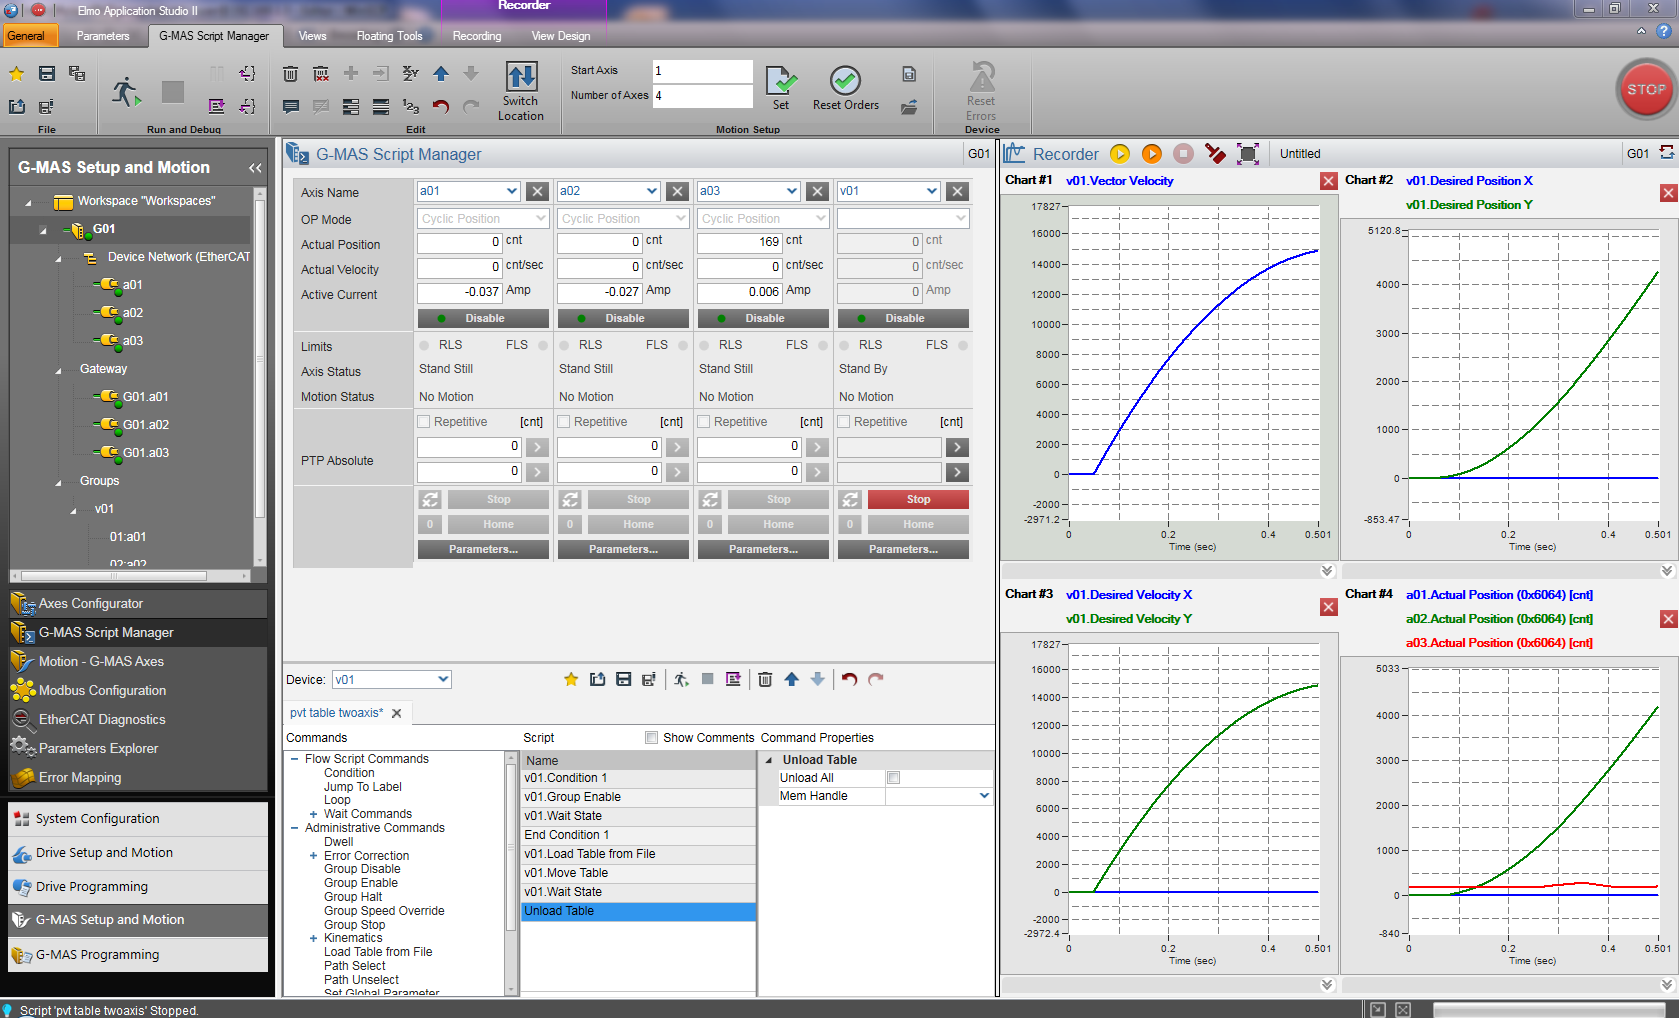Click the script panel trash icon
This screenshot has width=1679, height=1018.
tap(765, 679)
